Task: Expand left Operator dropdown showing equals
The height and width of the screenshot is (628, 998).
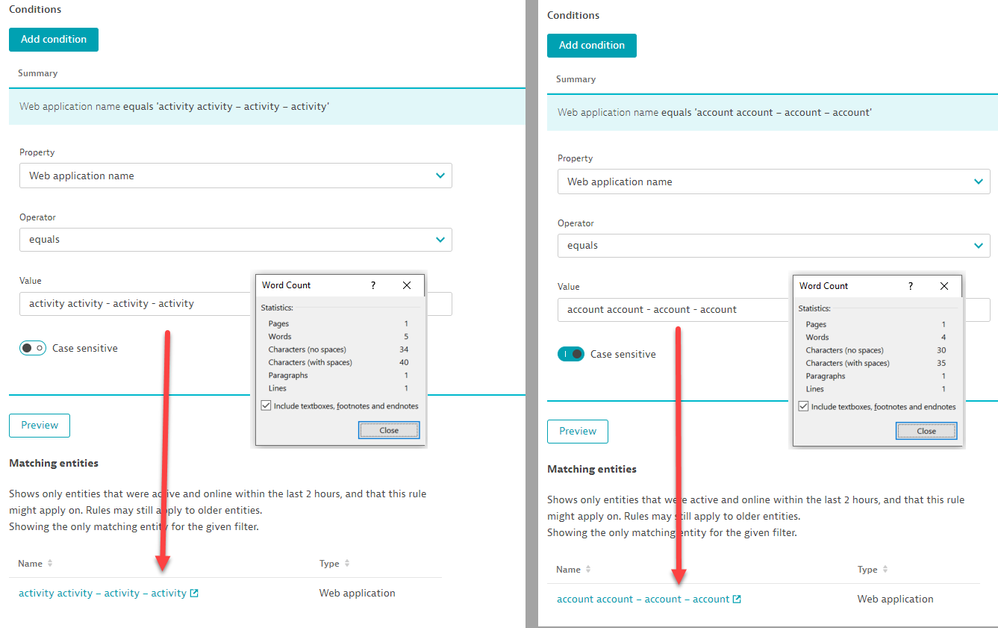Action: 235,240
